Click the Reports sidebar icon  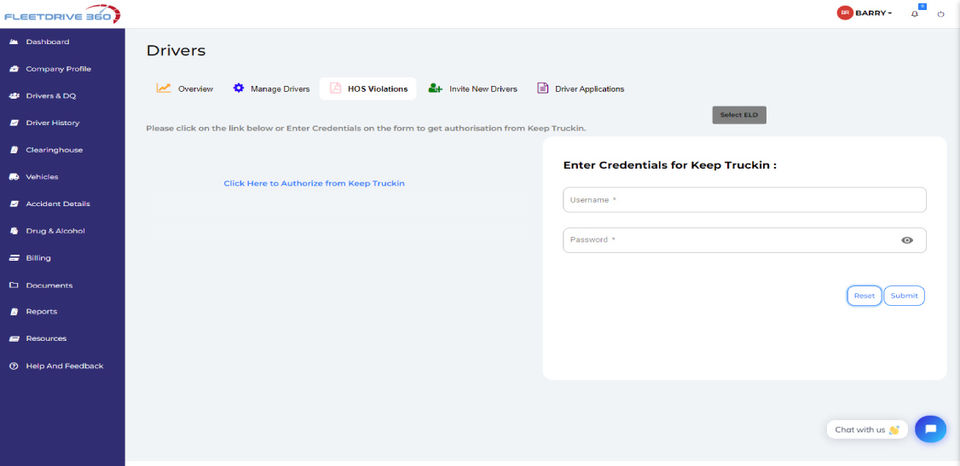coord(13,312)
